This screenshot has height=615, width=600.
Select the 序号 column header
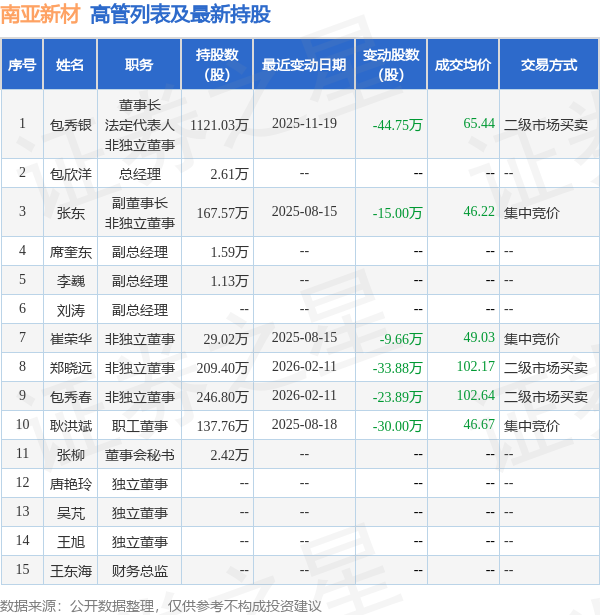22,65
